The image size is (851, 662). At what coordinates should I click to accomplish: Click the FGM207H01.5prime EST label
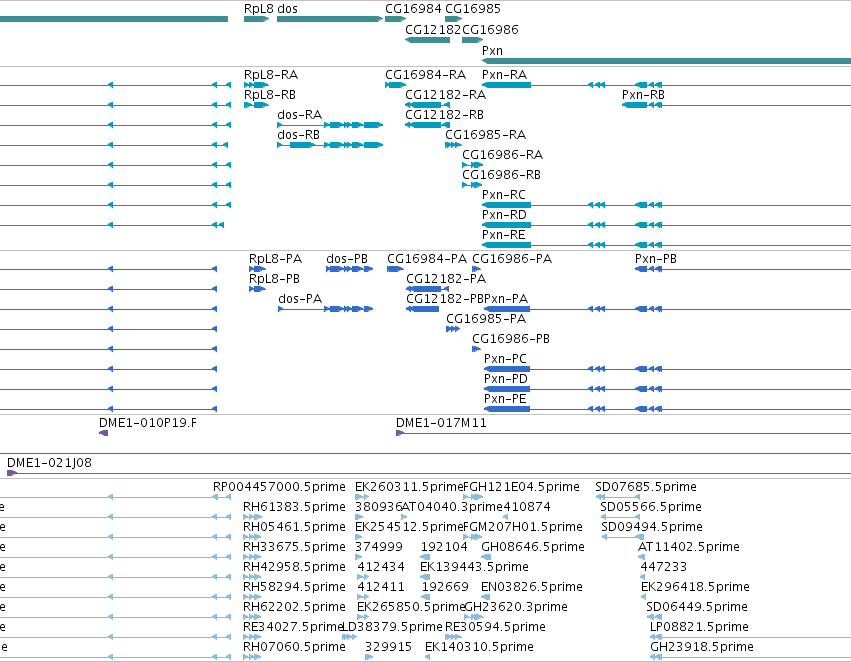tap(523, 527)
